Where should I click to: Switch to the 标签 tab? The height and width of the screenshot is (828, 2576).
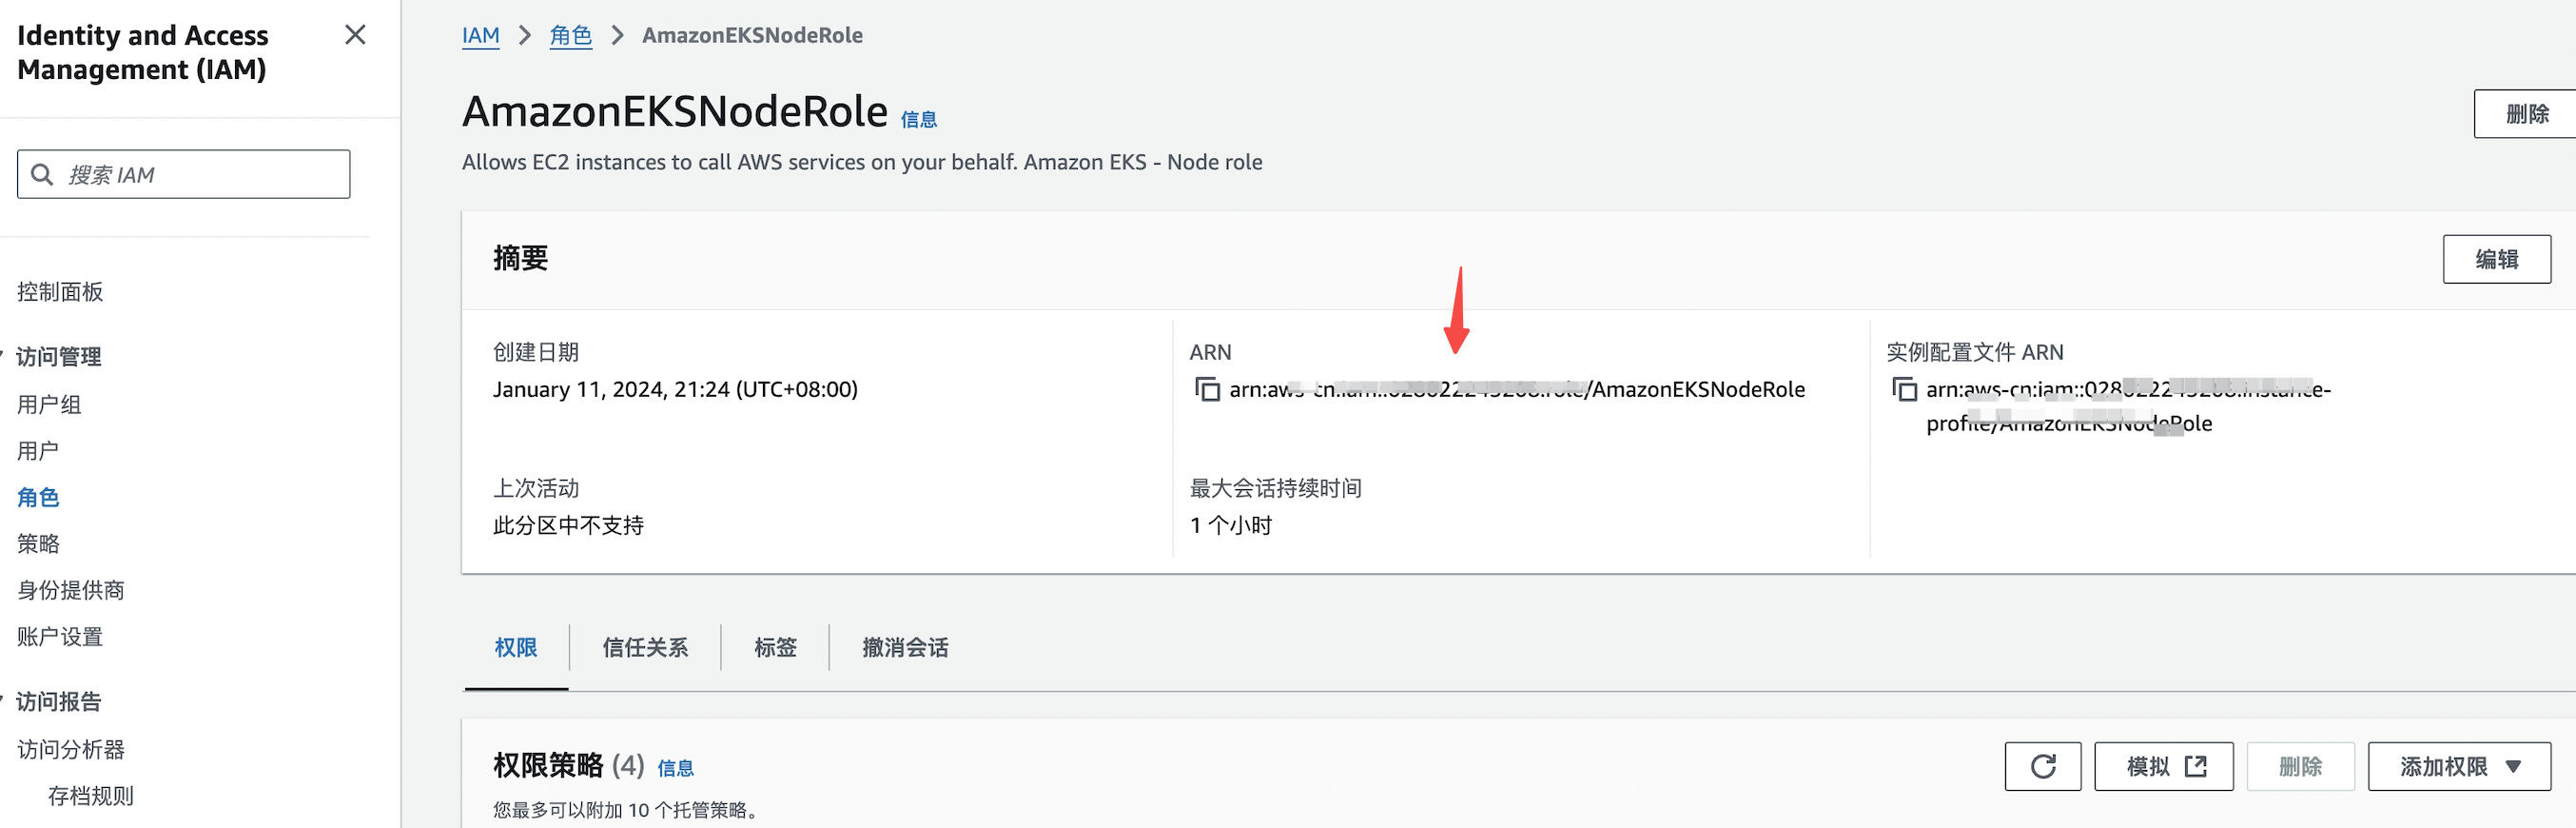[775, 648]
